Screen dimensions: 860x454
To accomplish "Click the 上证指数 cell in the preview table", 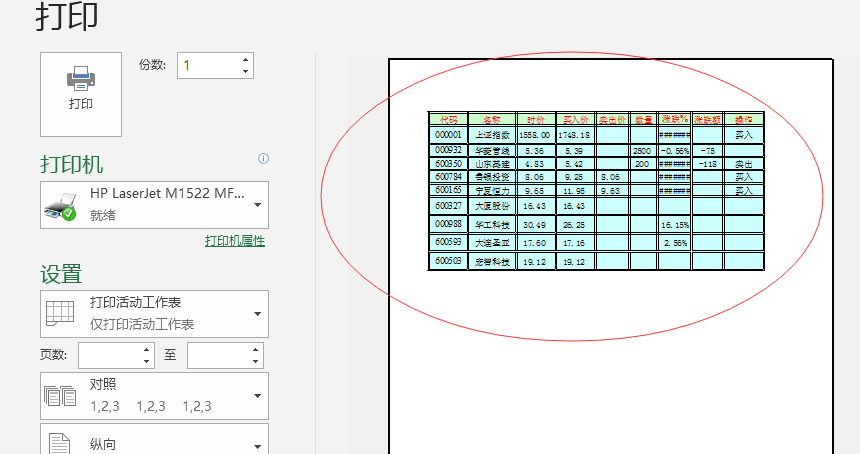I will 492,135.
